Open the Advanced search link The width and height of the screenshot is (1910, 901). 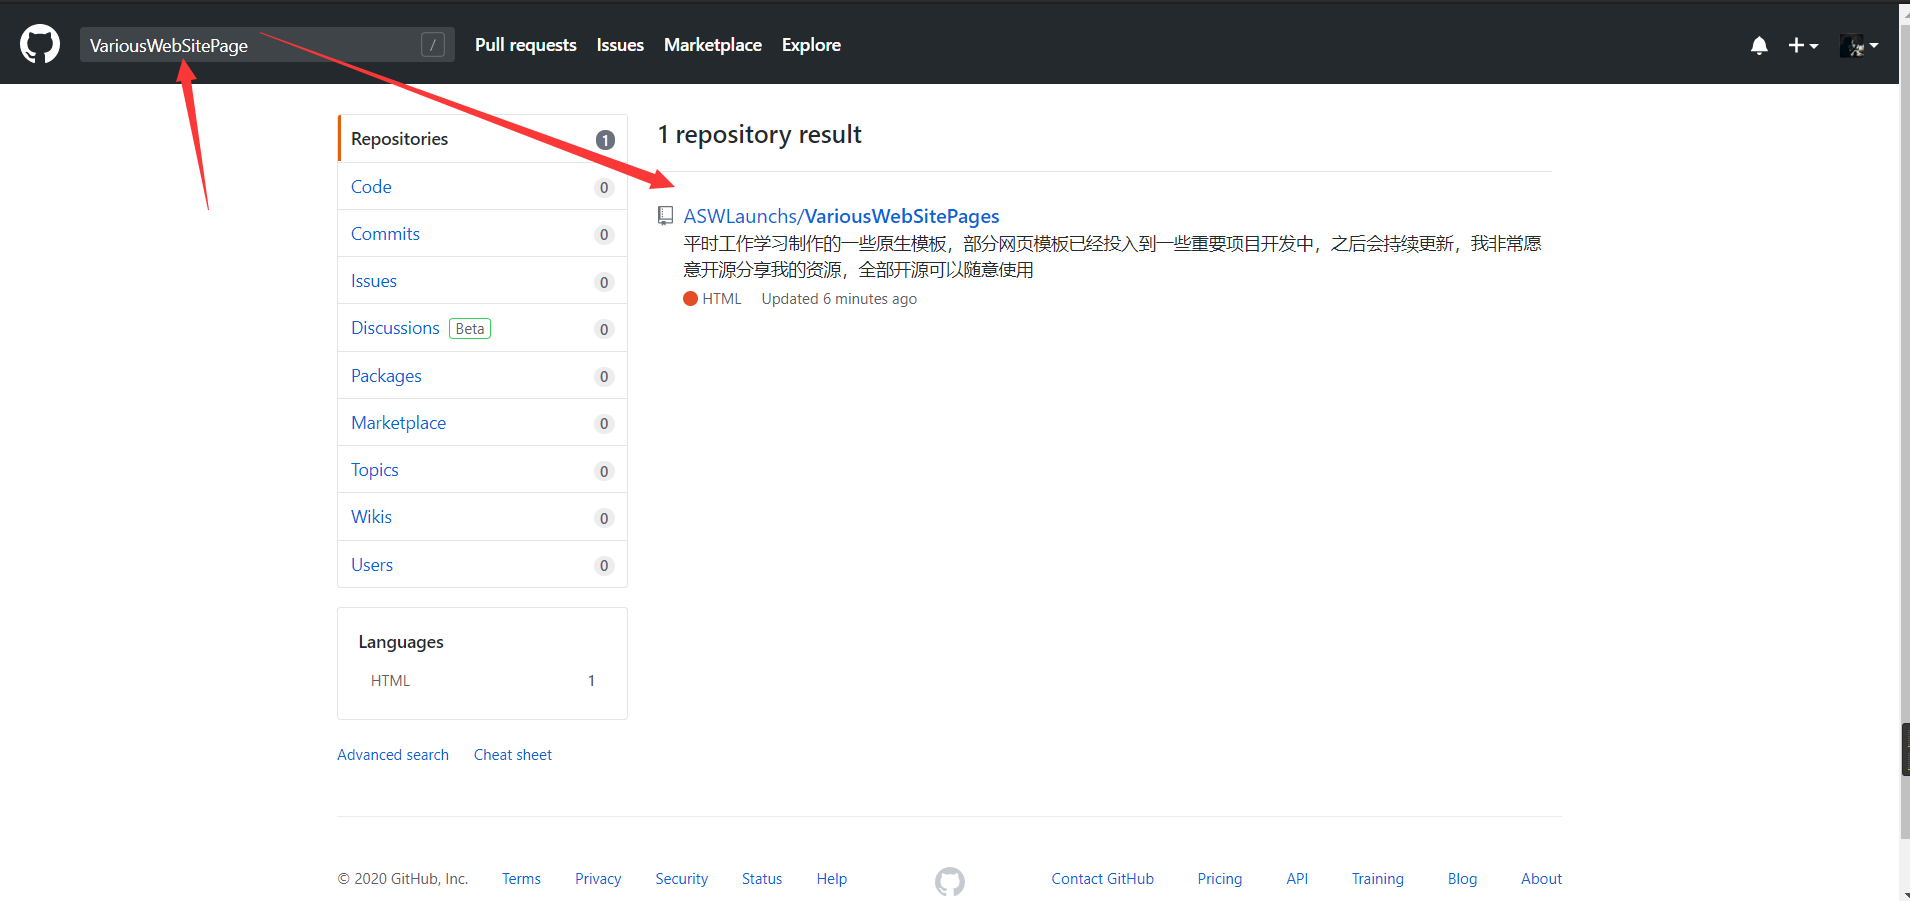click(393, 755)
